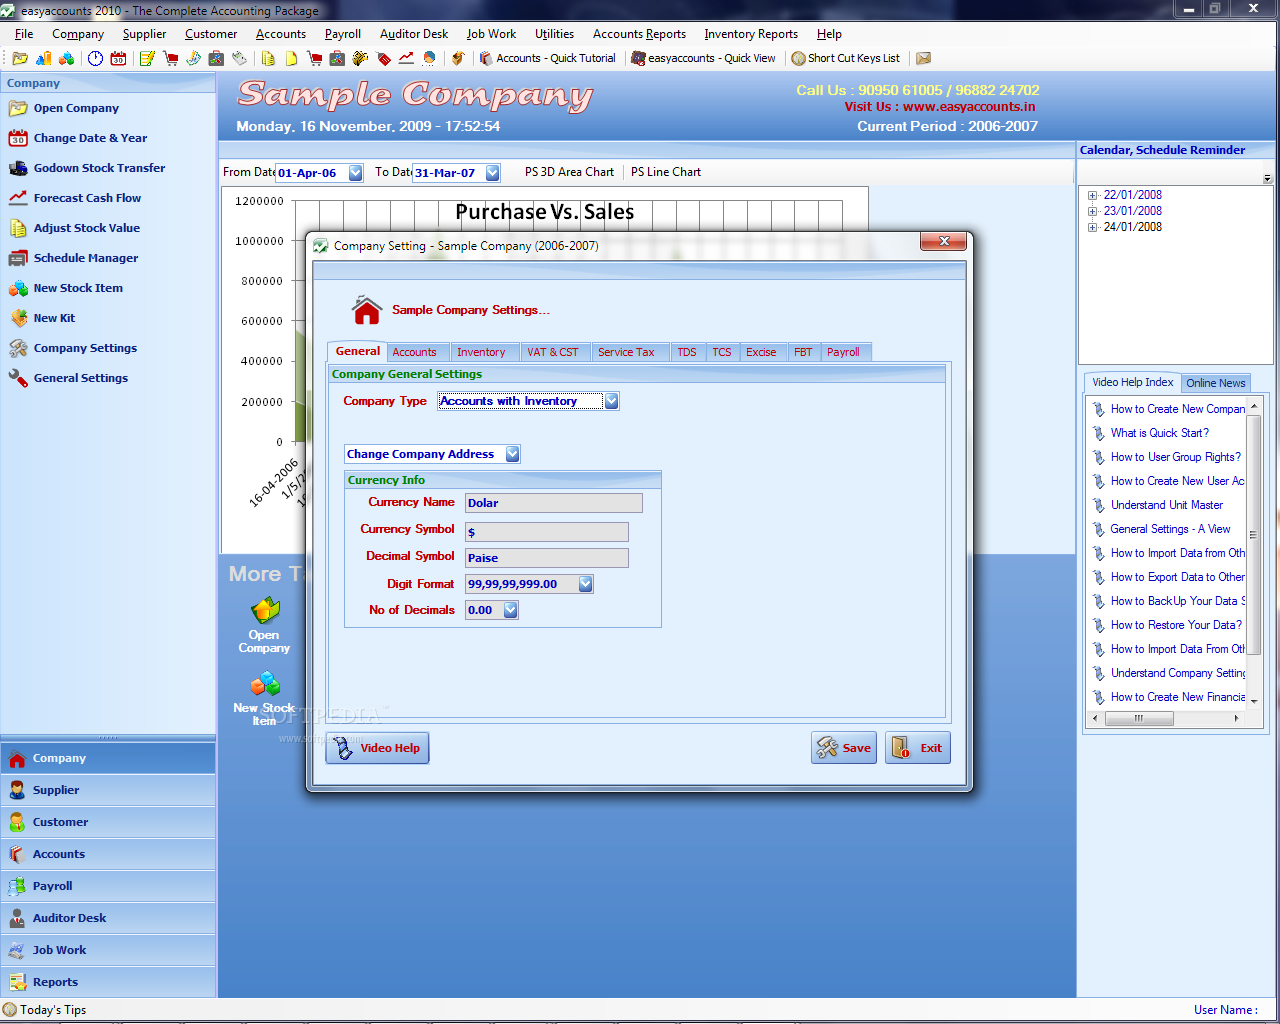
Task: Click the Company Settings tools icon
Action: (18, 348)
